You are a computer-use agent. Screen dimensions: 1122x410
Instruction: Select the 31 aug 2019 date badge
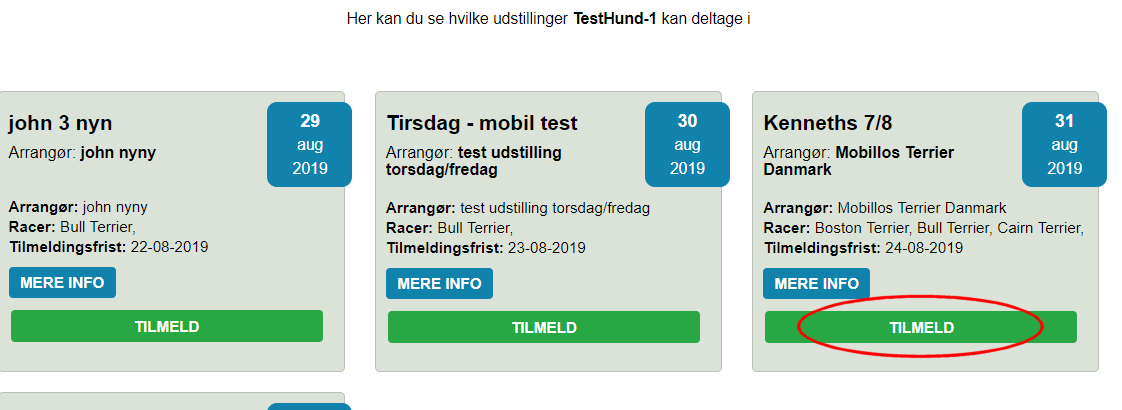[x=1064, y=145]
